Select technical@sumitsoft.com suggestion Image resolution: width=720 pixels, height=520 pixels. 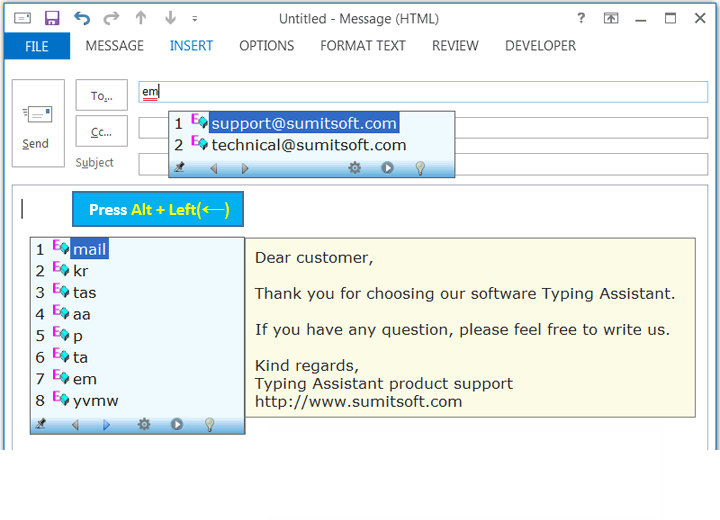[x=308, y=145]
